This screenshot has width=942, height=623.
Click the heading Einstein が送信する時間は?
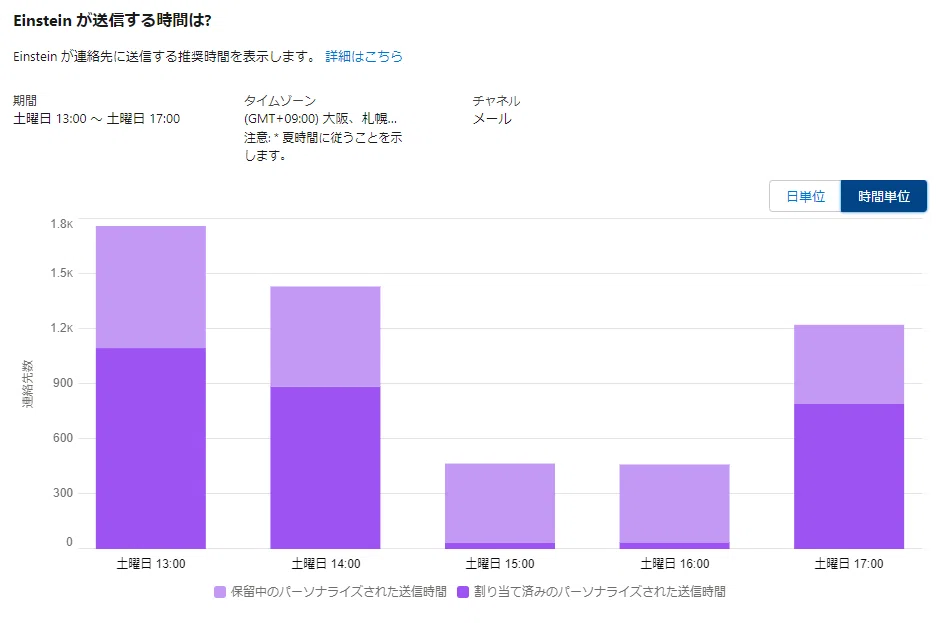pyautogui.click(x=112, y=20)
